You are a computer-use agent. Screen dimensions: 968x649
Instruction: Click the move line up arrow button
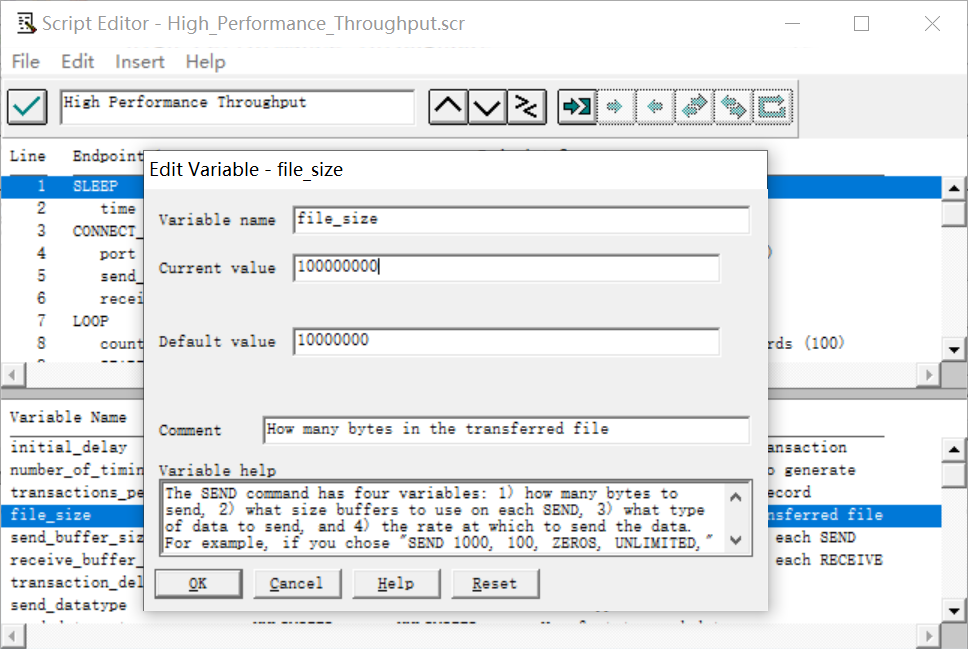pyautogui.click(x=448, y=107)
